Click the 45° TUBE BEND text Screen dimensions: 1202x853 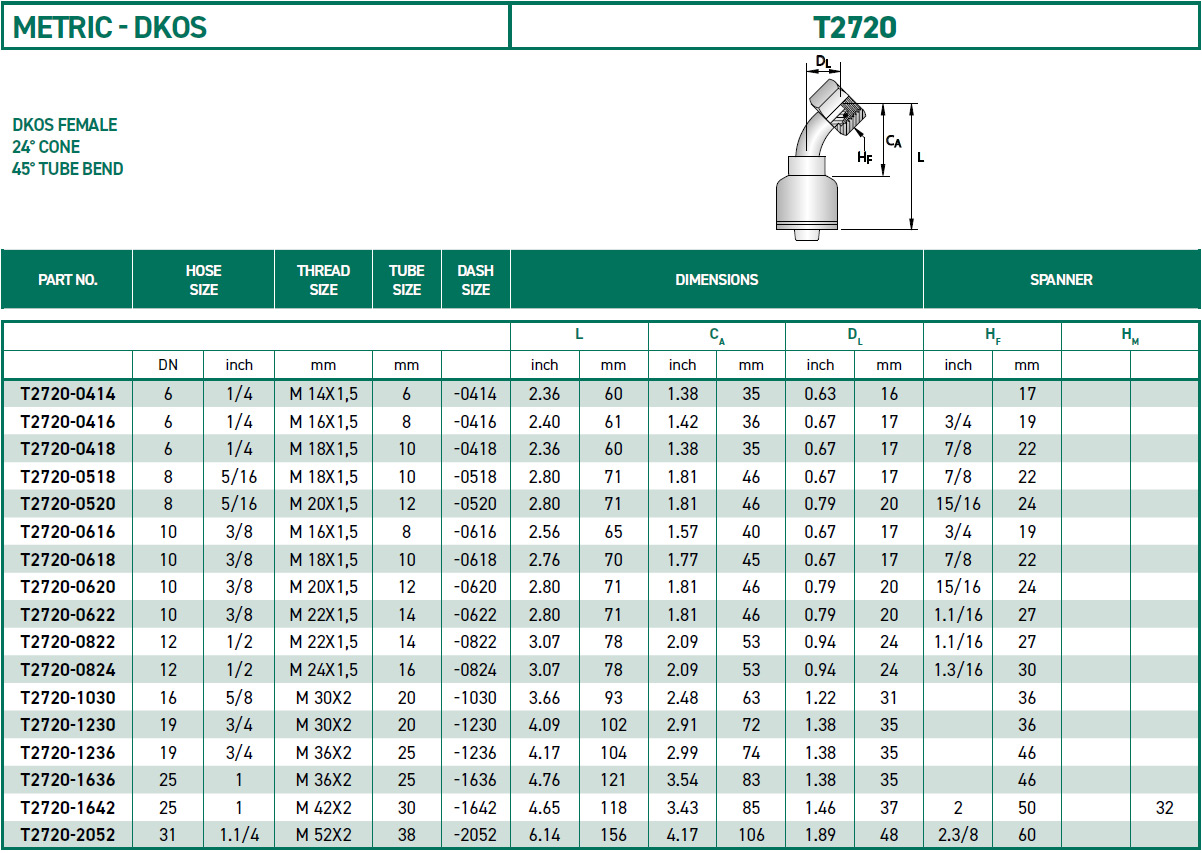pyautogui.click(x=68, y=169)
